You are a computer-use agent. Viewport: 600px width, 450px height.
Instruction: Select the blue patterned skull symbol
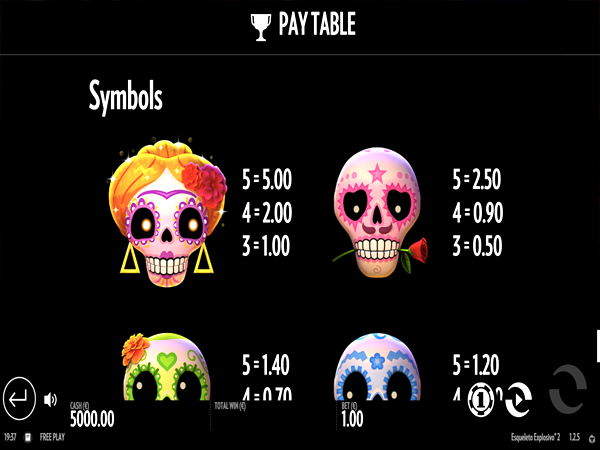(377, 367)
